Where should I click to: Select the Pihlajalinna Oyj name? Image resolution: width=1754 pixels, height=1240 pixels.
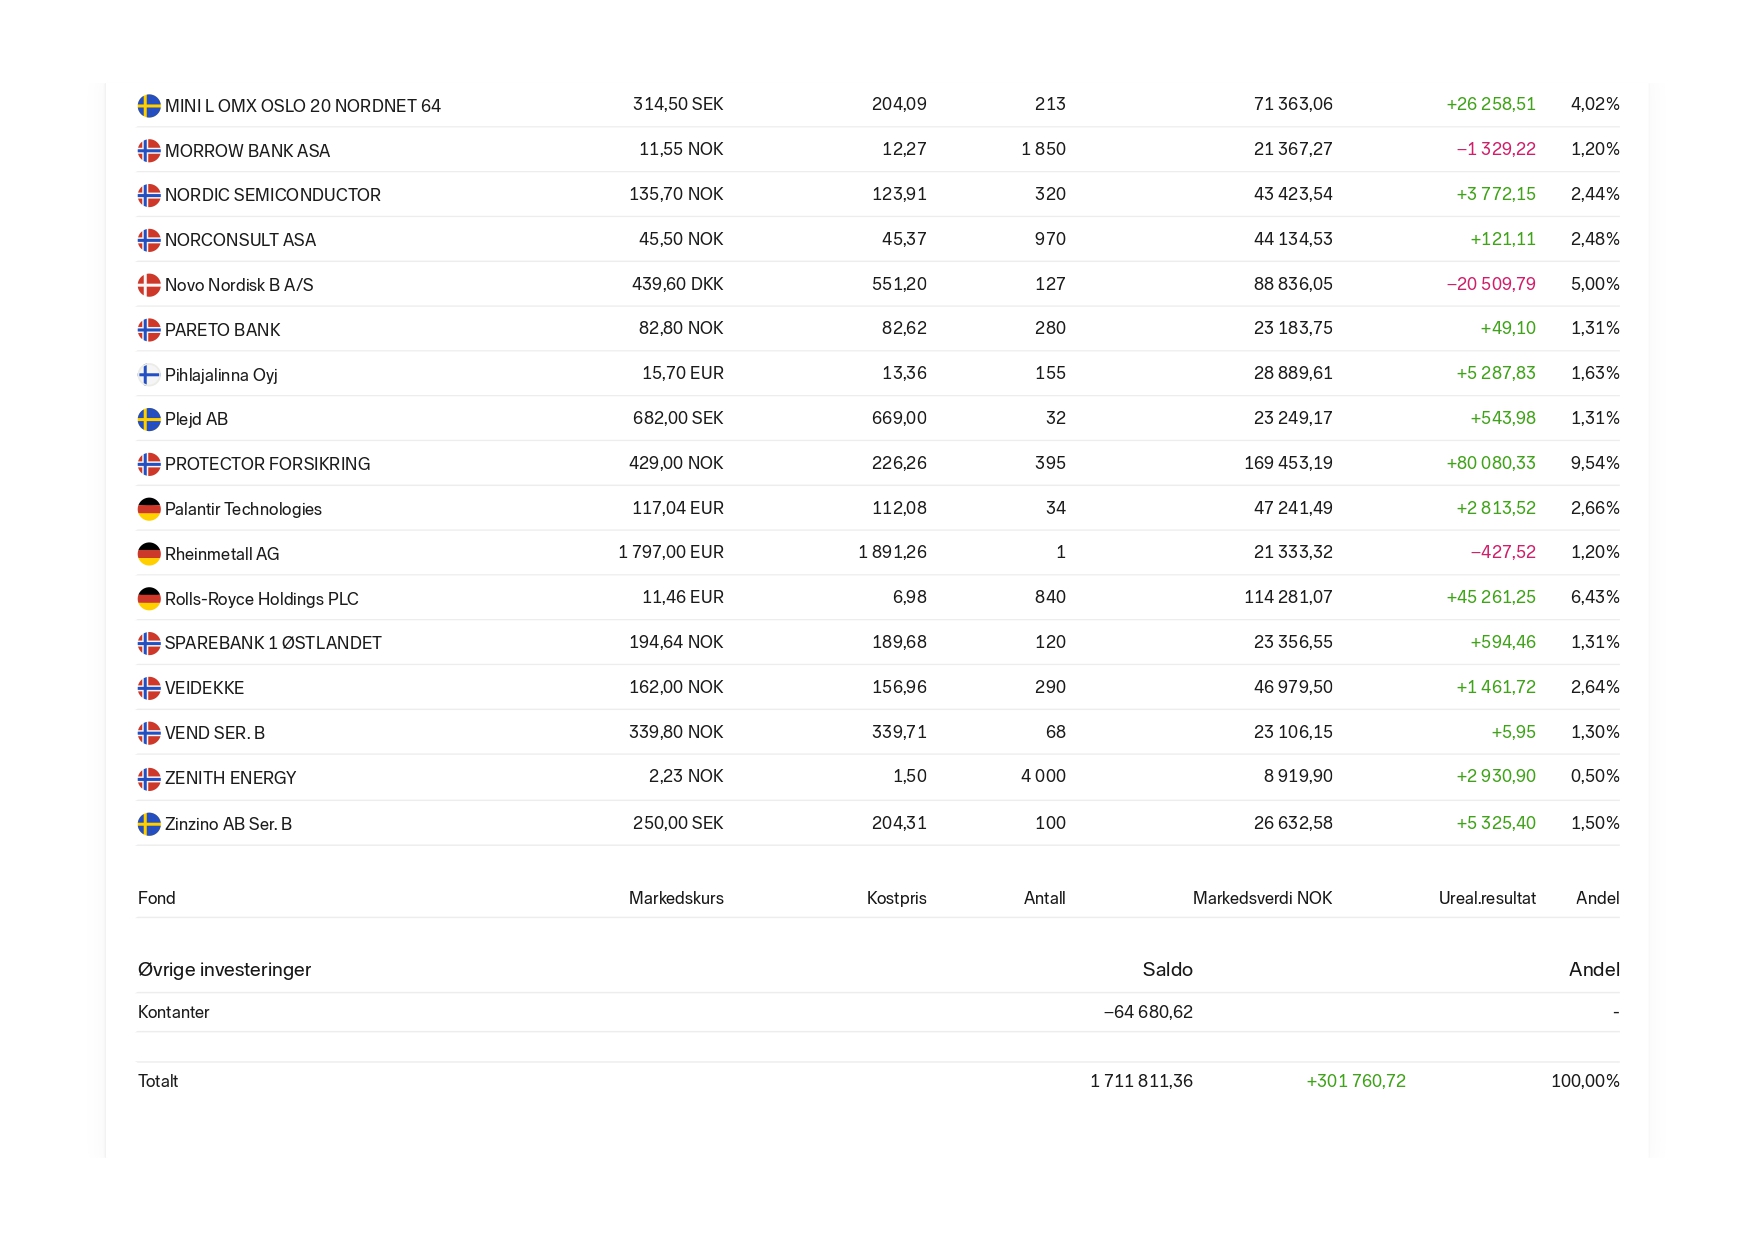tap(221, 375)
